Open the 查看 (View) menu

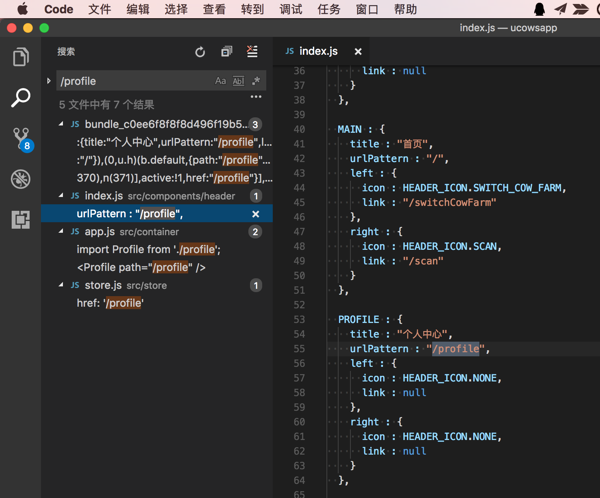[x=214, y=9]
